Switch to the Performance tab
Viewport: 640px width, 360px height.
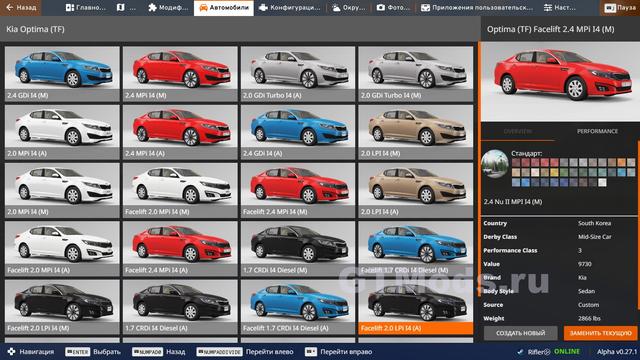coord(597,131)
